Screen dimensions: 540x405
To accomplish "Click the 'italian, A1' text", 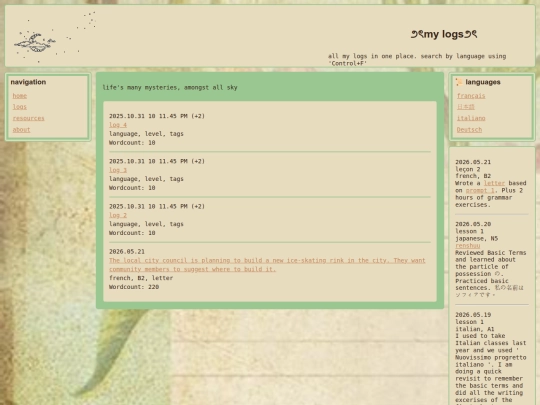I will click(x=475, y=329).
